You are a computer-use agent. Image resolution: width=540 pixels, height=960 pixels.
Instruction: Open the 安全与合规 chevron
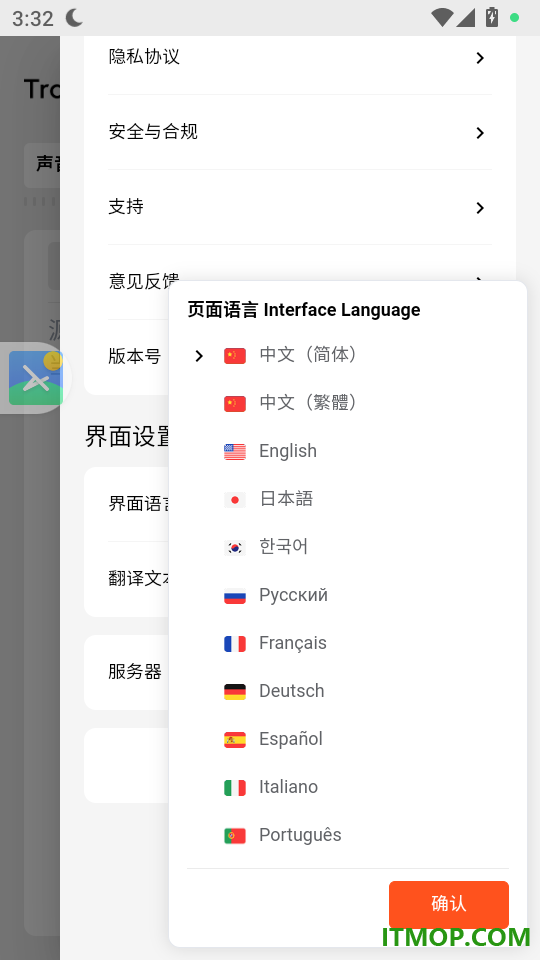pos(480,133)
